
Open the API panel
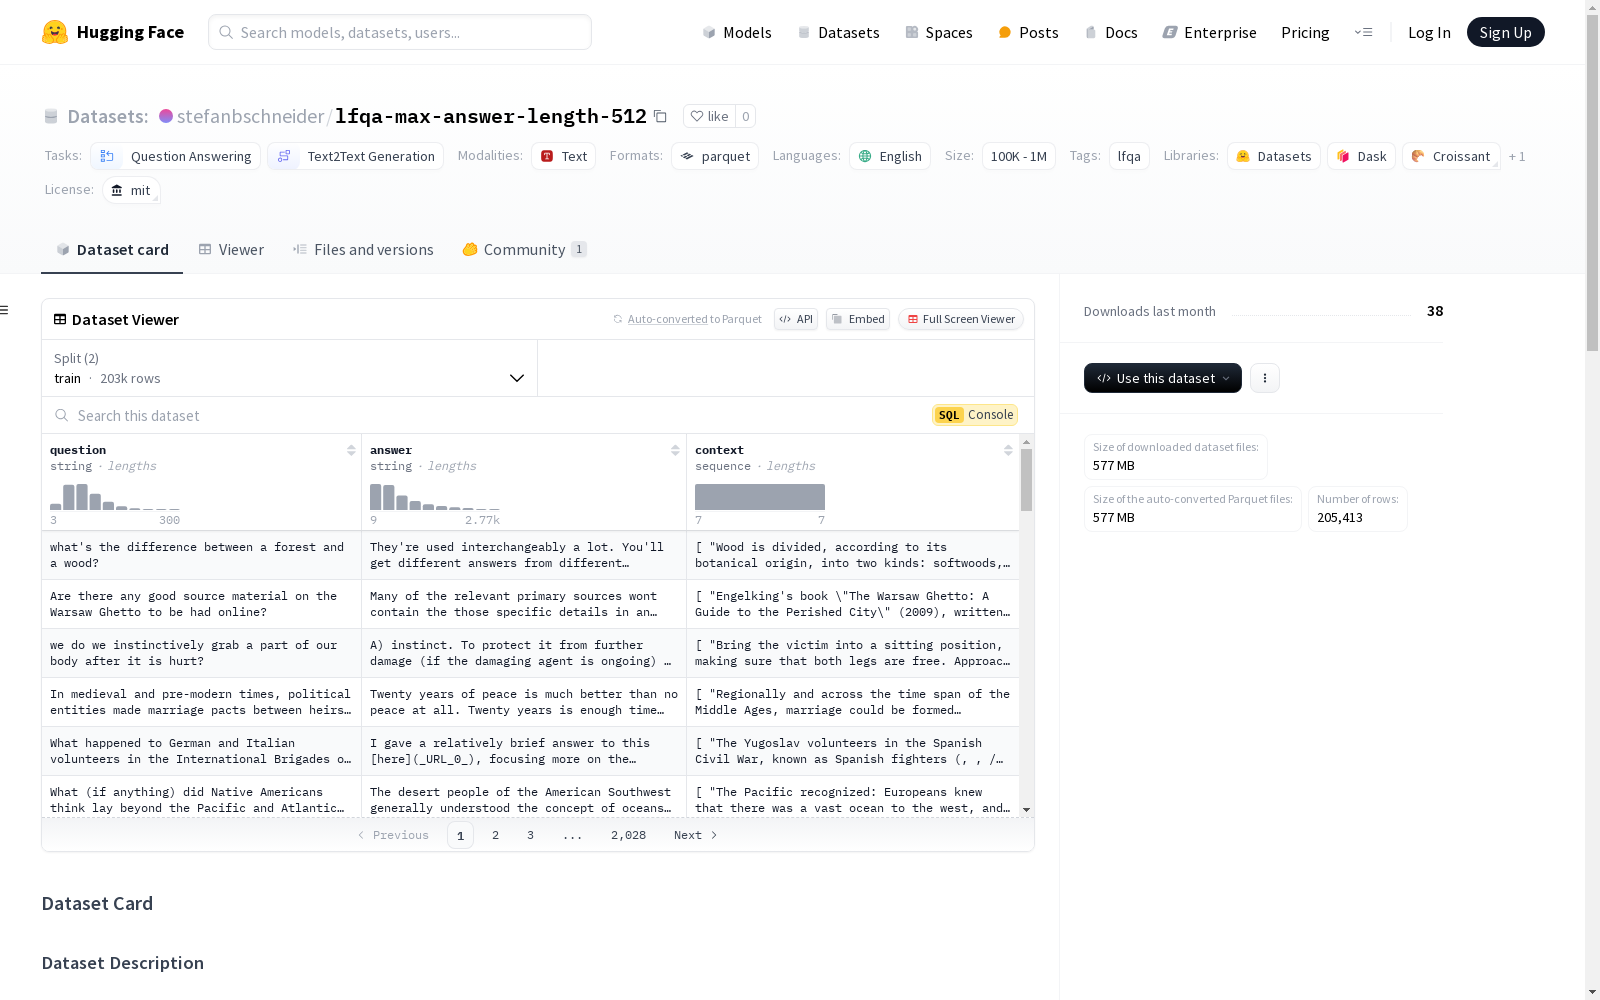coord(796,319)
